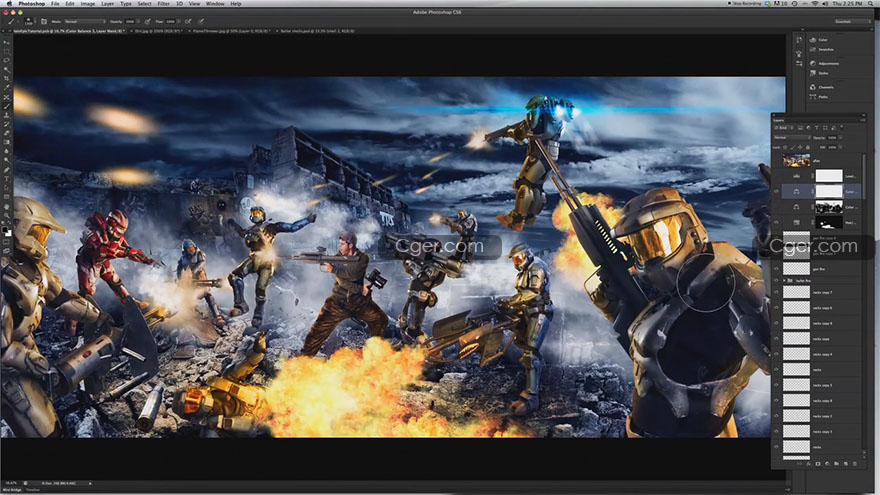Open the collapsed History panel icon
This screenshot has width=880, height=495.
point(799,40)
